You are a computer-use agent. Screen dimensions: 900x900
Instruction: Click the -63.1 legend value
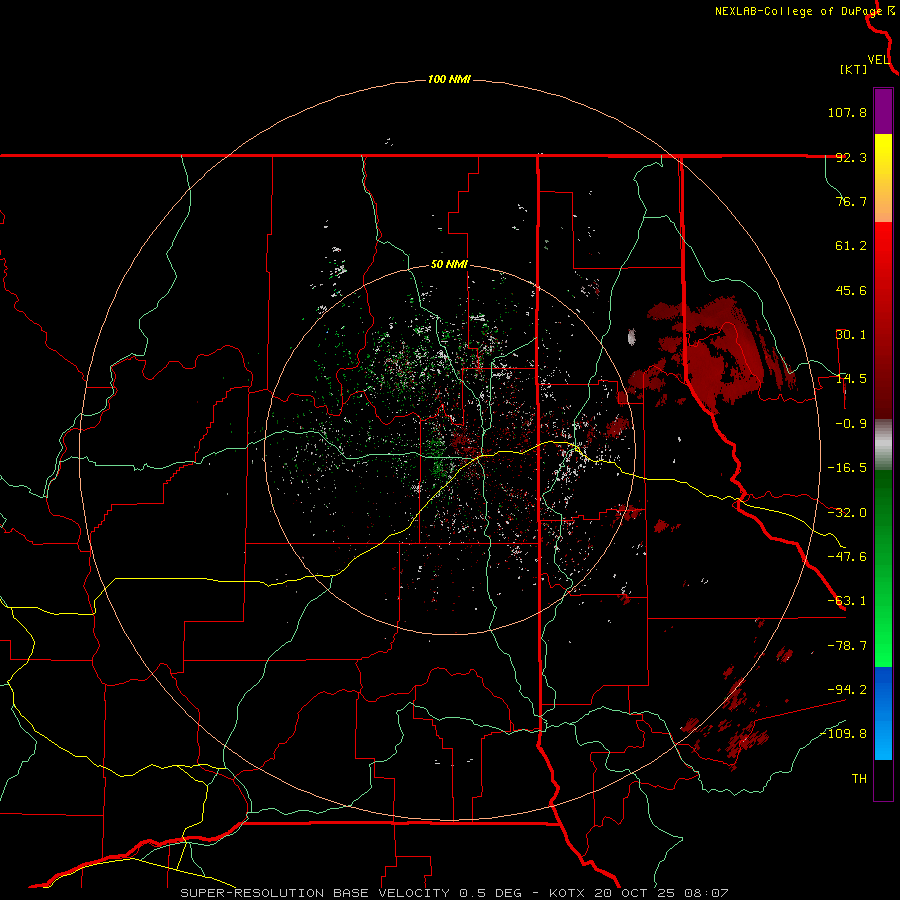coord(847,601)
